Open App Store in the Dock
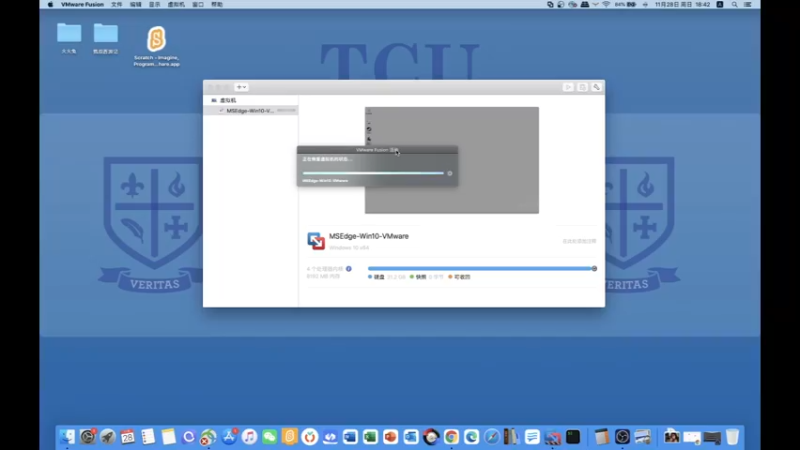The height and width of the screenshot is (450, 800). click(x=229, y=437)
